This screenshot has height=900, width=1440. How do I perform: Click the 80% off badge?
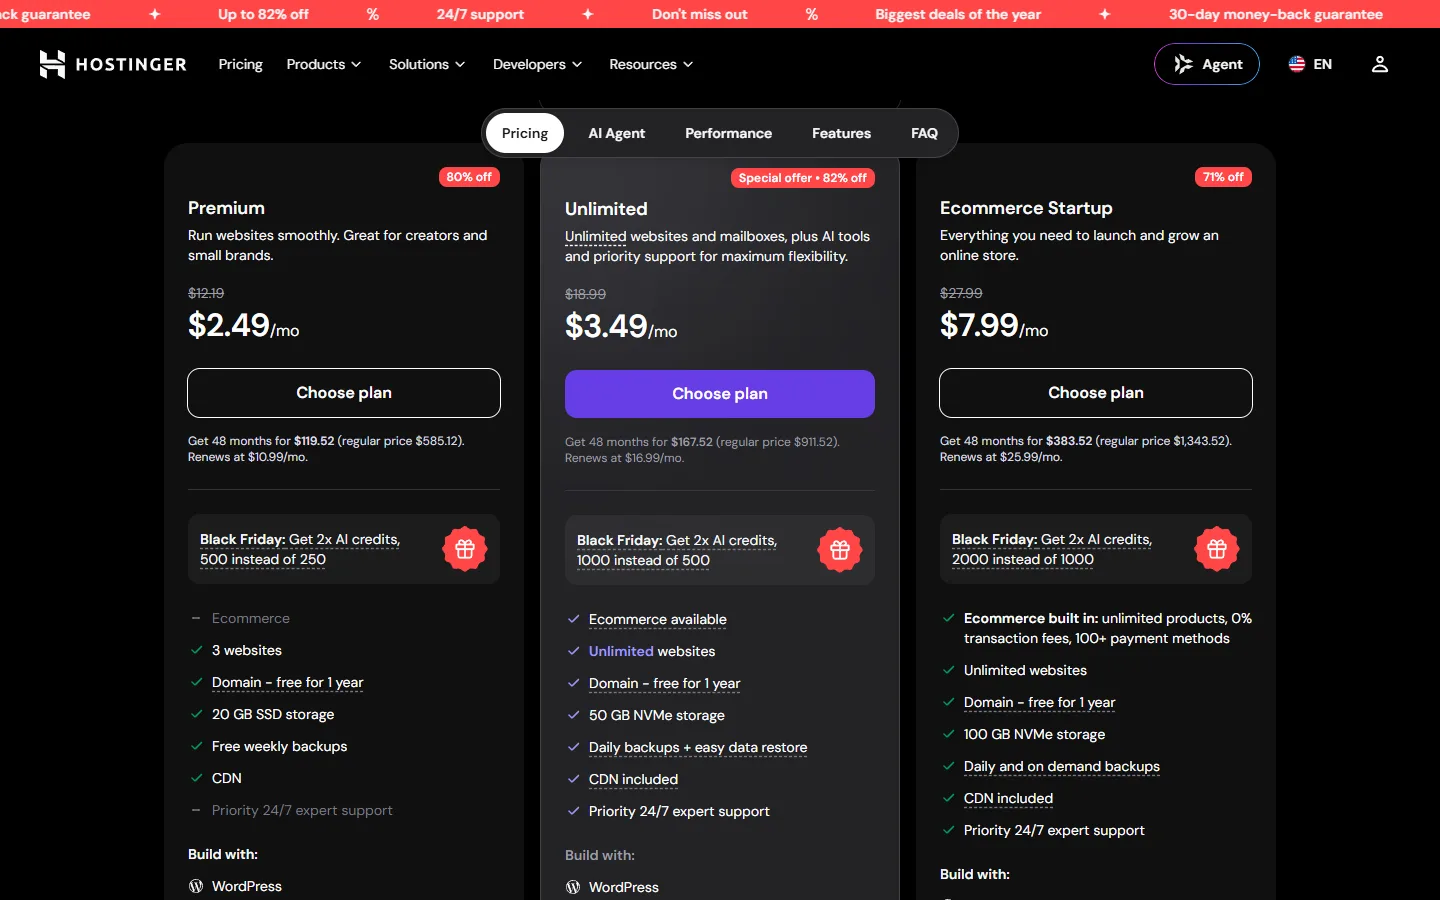coord(469,177)
